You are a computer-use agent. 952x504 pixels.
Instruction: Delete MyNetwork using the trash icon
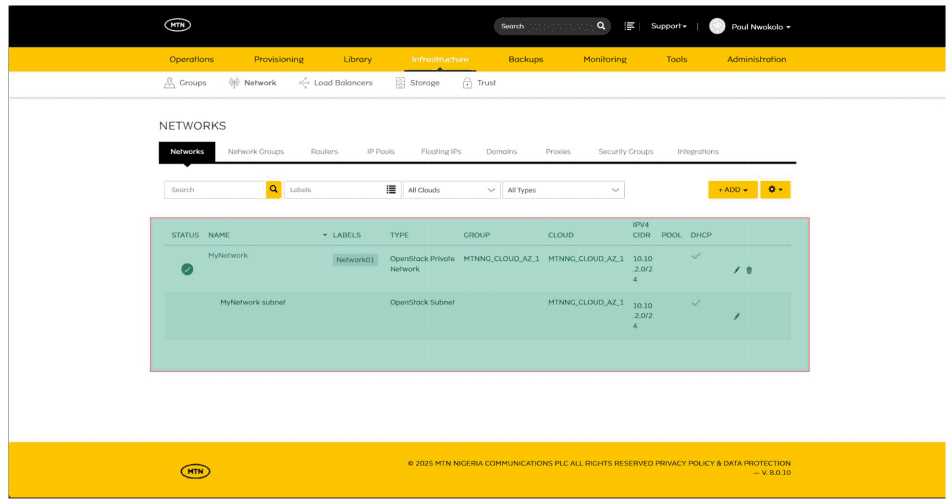click(749, 270)
